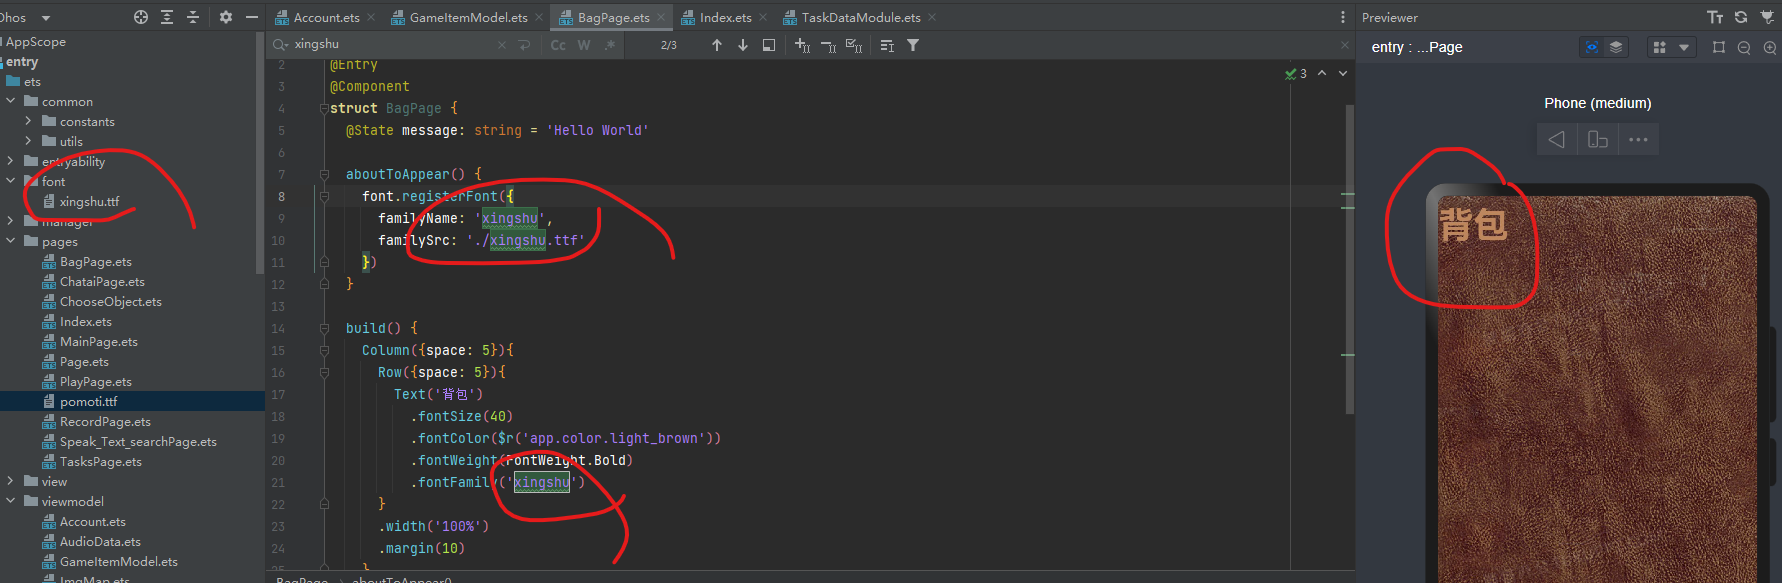This screenshot has width=1782, height=583.
Task: Hide the project tool window
Action: point(252,17)
